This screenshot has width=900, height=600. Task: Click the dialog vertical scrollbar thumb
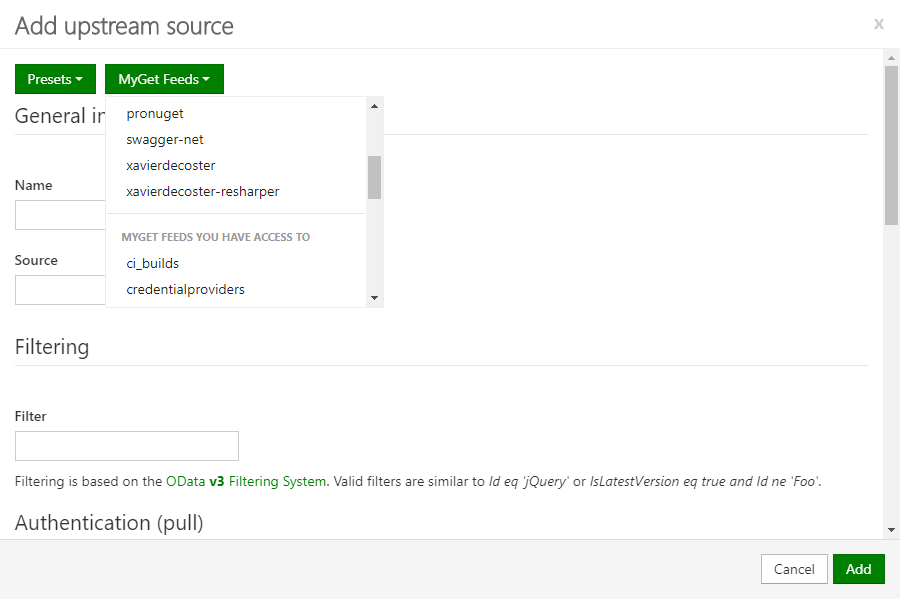pyautogui.click(x=891, y=145)
